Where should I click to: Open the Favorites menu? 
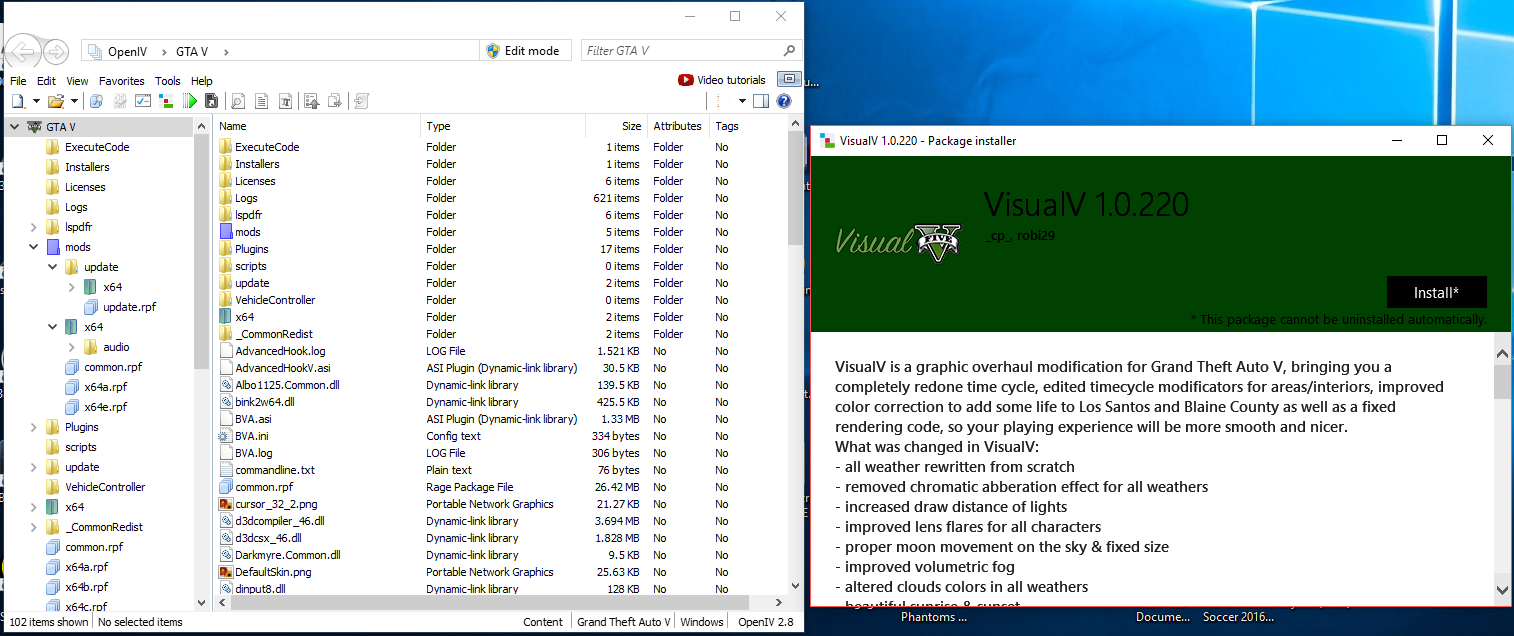(x=121, y=81)
